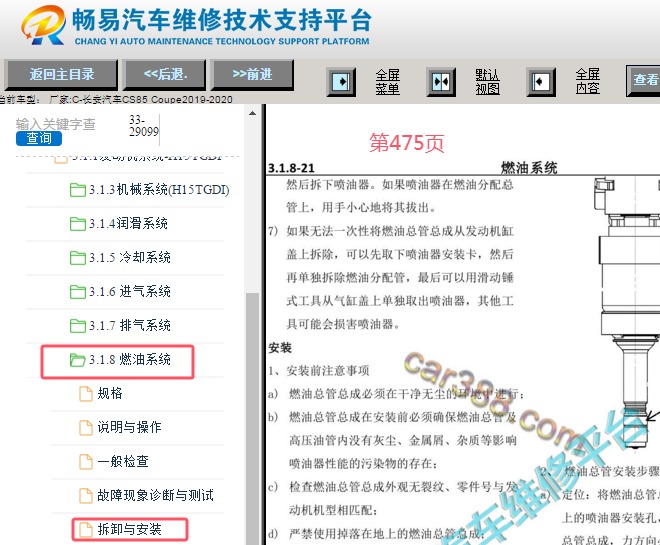
Task: Click the 燃油系统 page header title
Action: click(x=529, y=168)
